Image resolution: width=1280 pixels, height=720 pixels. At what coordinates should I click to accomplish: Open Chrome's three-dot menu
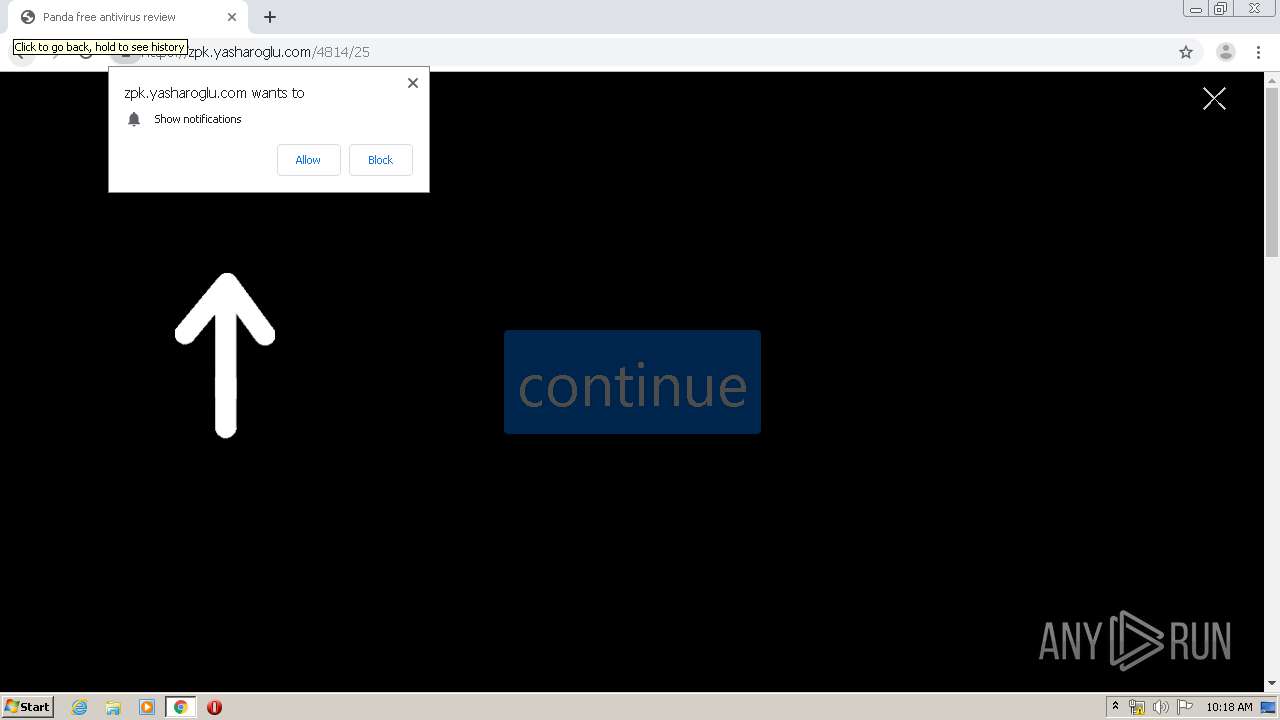pyautogui.click(x=1258, y=52)
